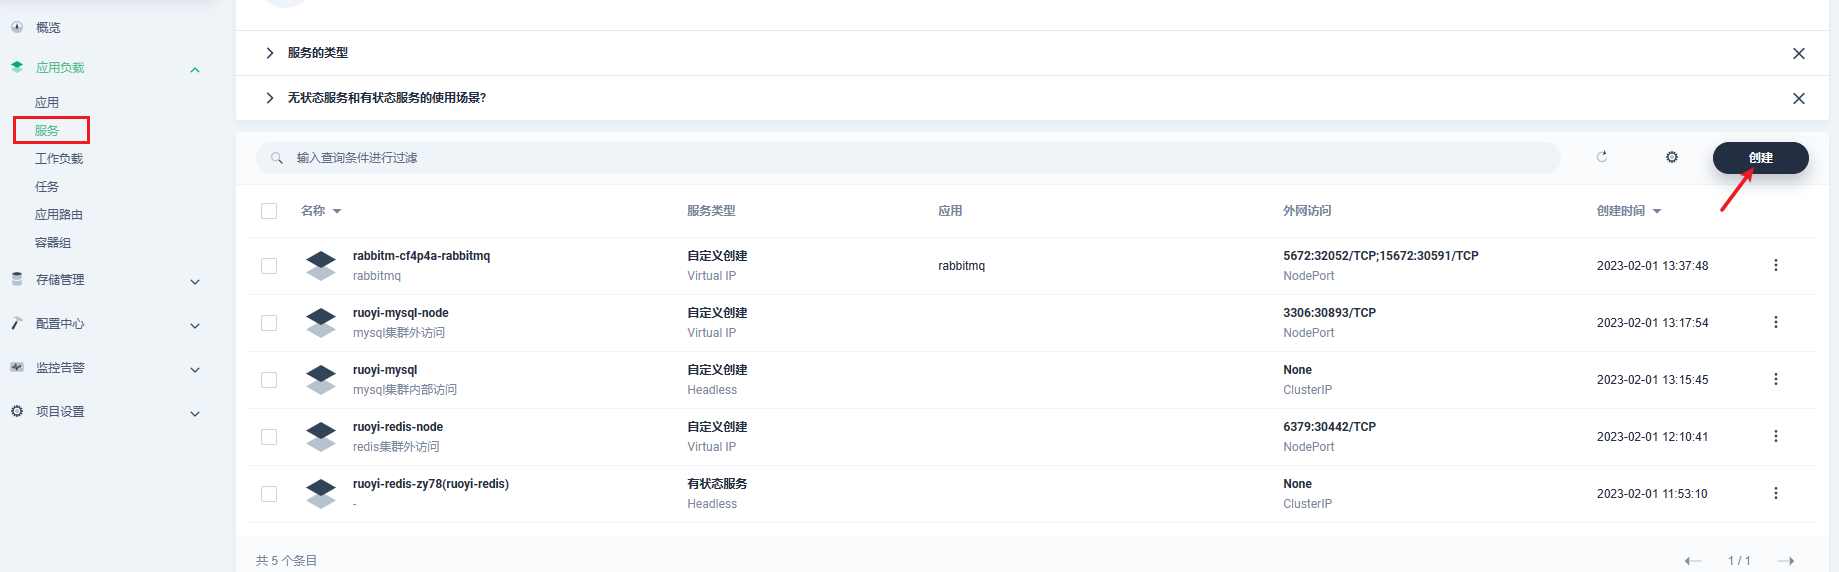This screenshot has height=572, width=1839.
Task: Go to next page with right arrow
Action: (1786, 560)
